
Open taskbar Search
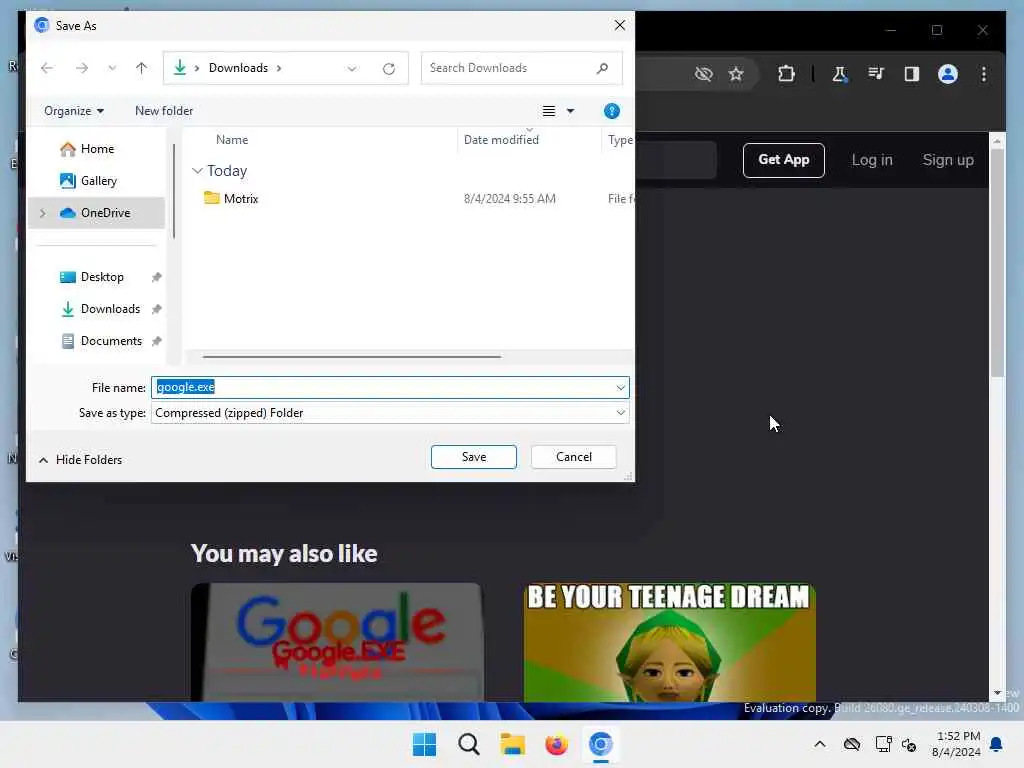point(468,744)
